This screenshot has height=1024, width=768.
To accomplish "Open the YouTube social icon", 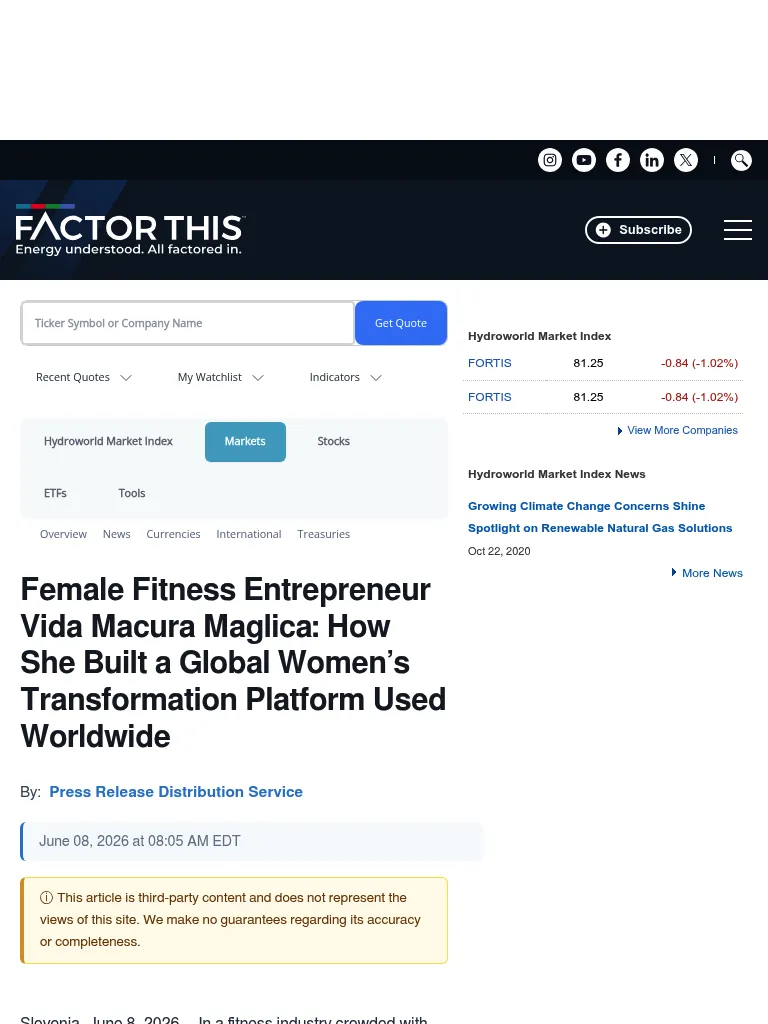I will click(x=584, y=160).
